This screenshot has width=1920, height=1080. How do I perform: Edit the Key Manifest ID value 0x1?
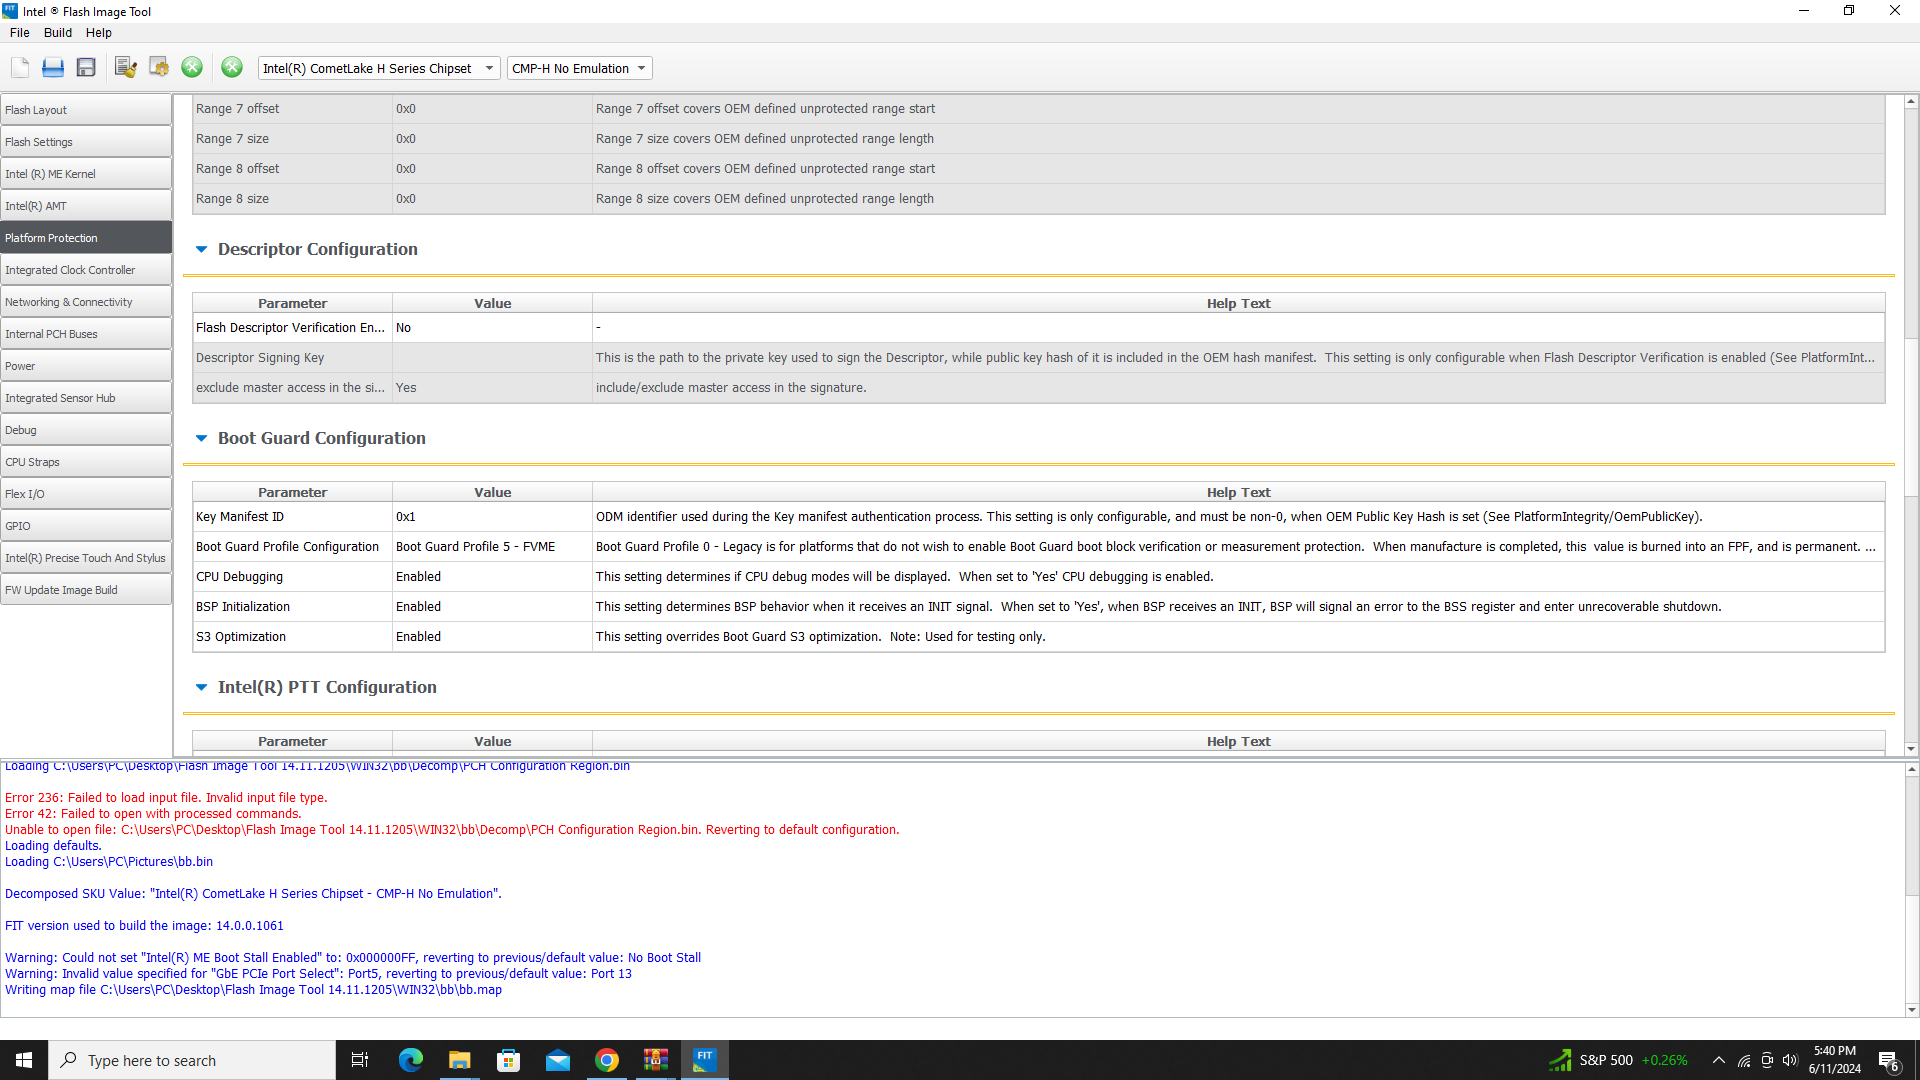(492, 517)
